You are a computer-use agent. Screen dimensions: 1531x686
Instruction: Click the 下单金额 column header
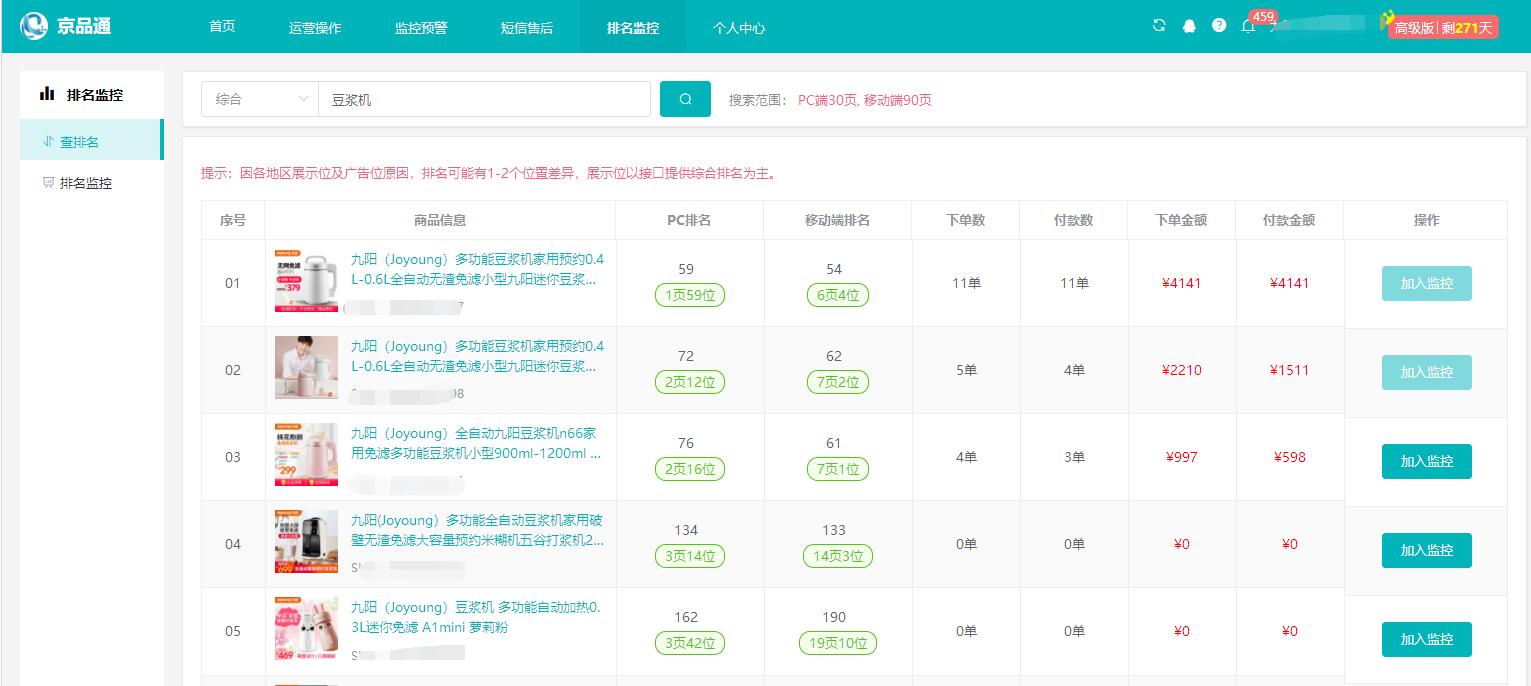click(1181, 220)
